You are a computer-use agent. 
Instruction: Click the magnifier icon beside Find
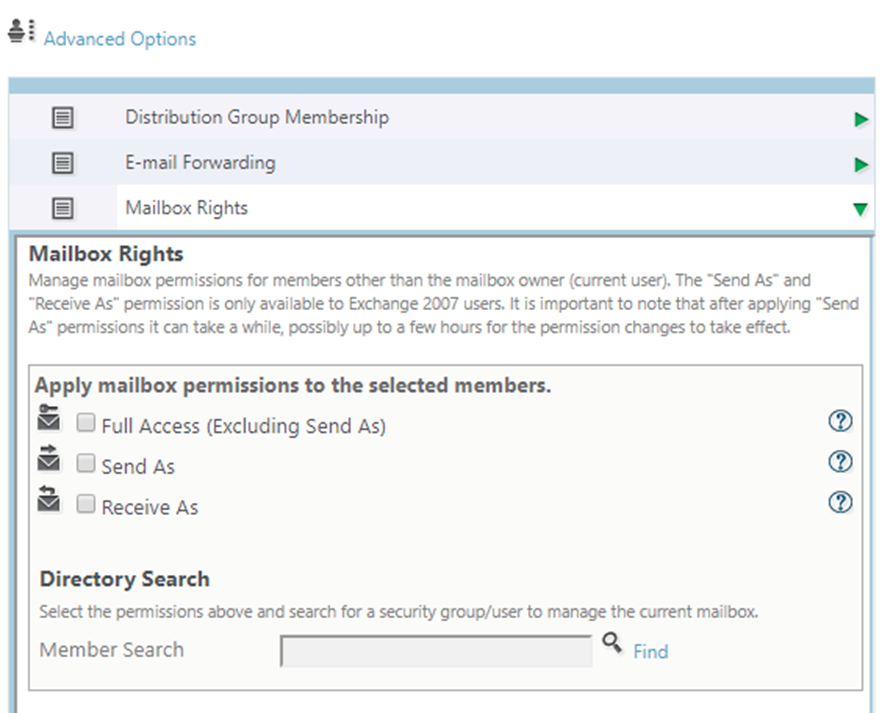point(612,644)
